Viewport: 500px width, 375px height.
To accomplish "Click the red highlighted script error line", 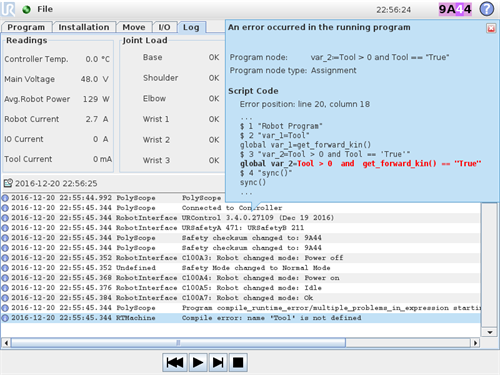I will click(x=361, y=164).
